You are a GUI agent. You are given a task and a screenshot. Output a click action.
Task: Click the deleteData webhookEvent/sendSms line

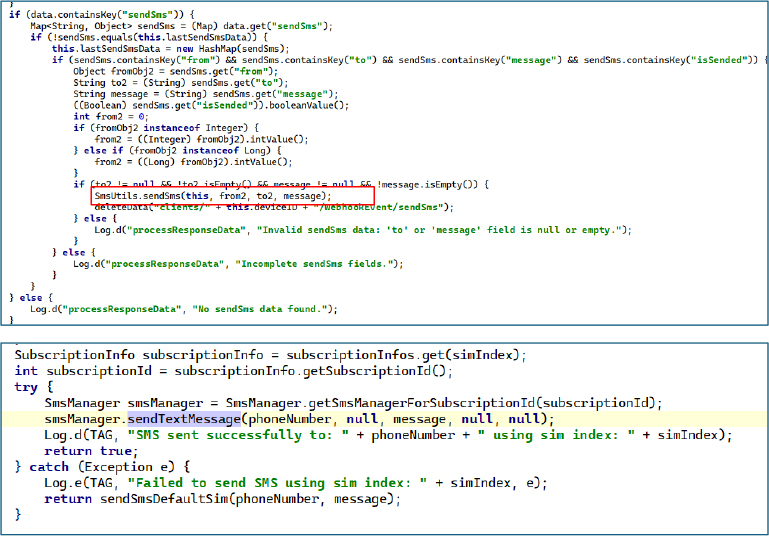(x=274, y=207)
